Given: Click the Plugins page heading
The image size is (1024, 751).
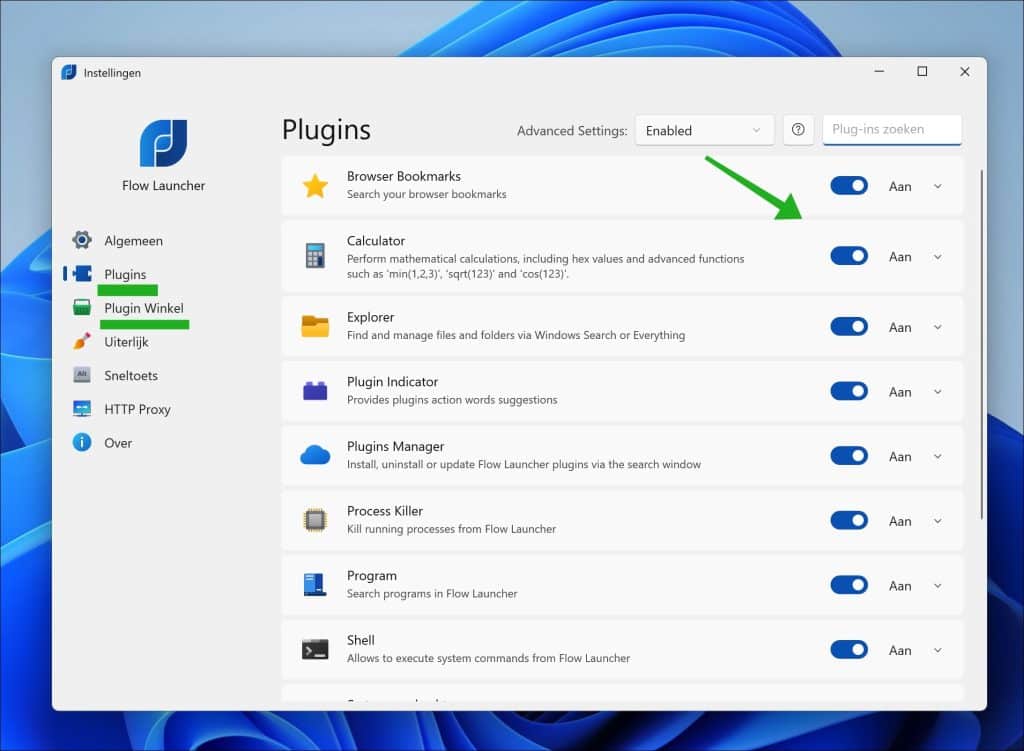Looking at the screenshot, I should (x=327, y=130).
